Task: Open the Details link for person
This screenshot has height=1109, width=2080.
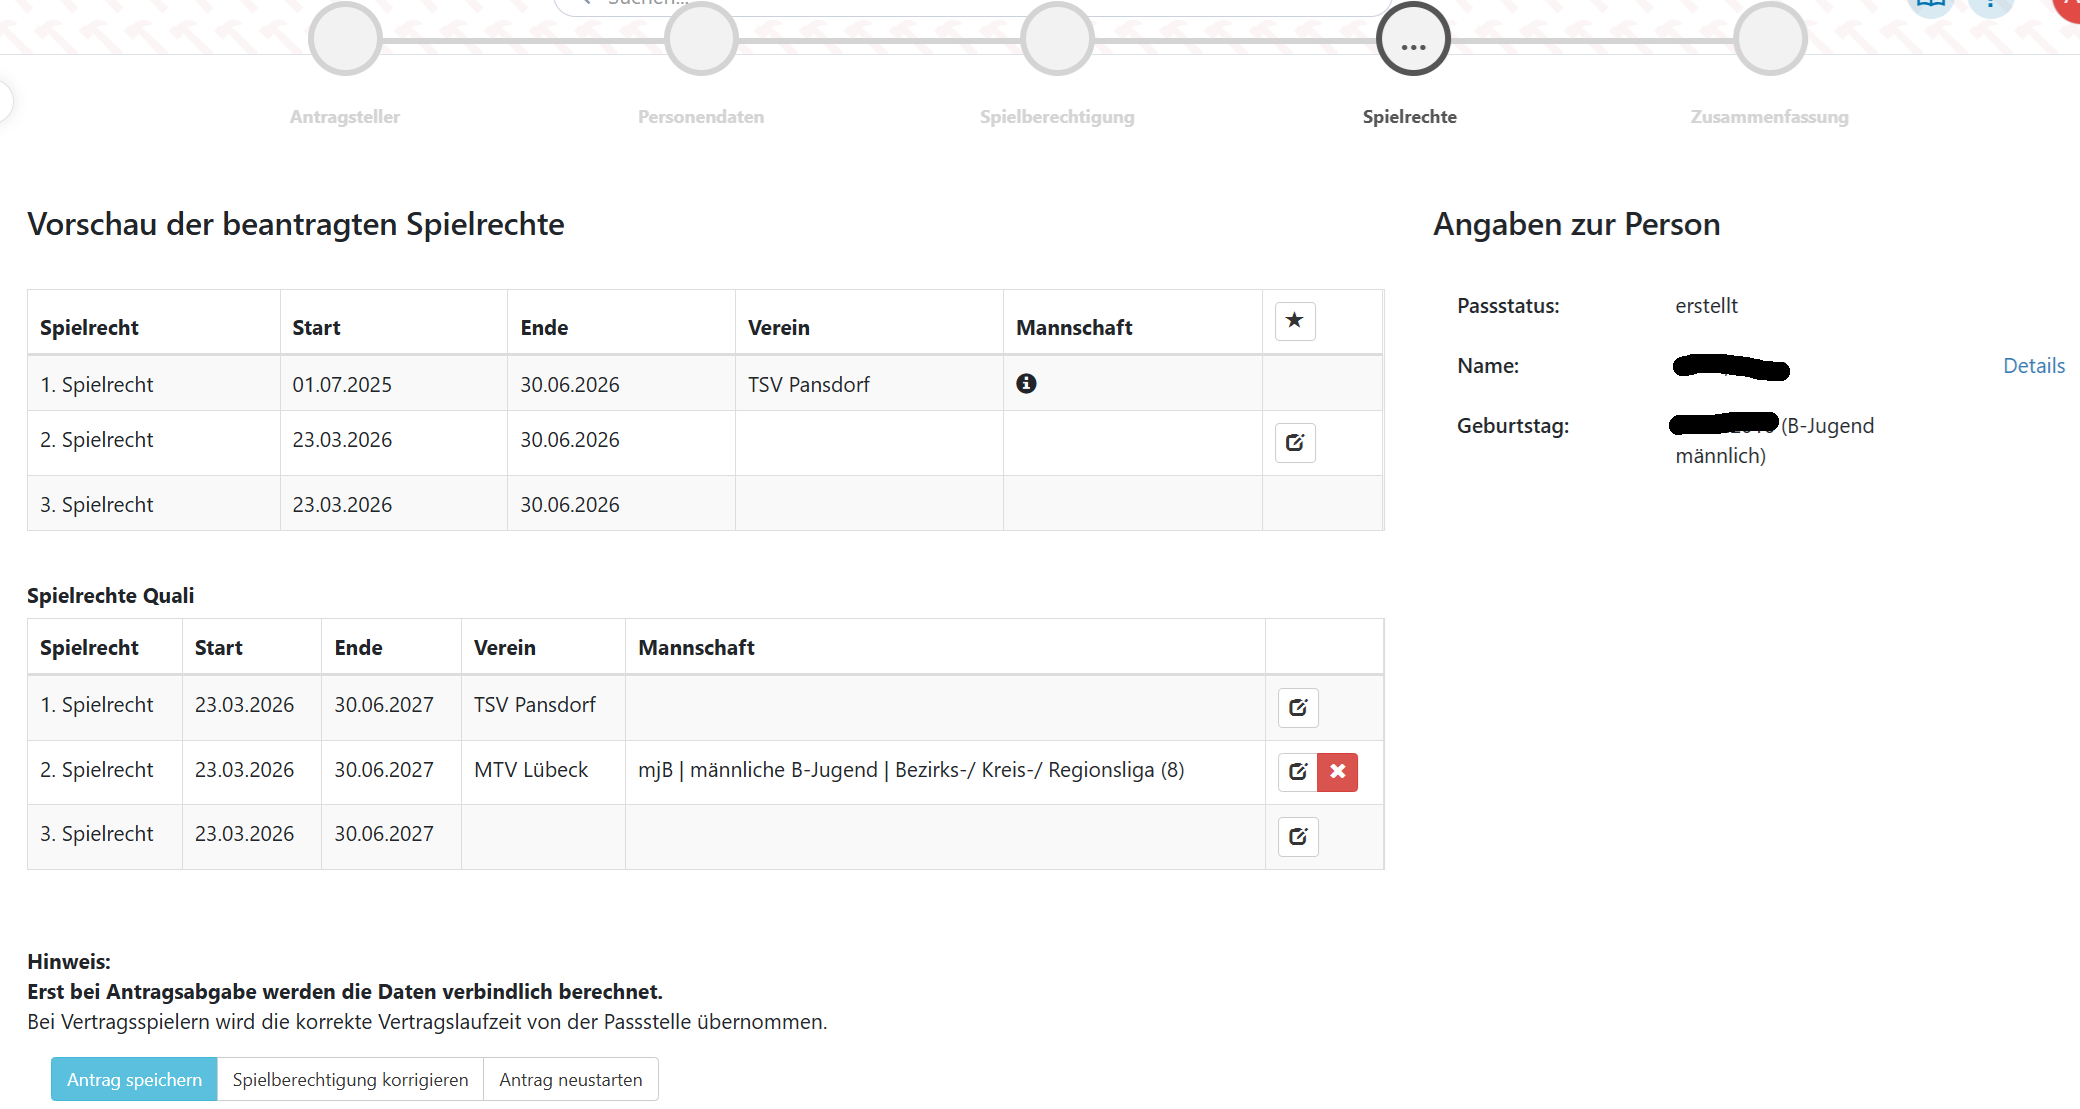Action: coord(2033,365)
